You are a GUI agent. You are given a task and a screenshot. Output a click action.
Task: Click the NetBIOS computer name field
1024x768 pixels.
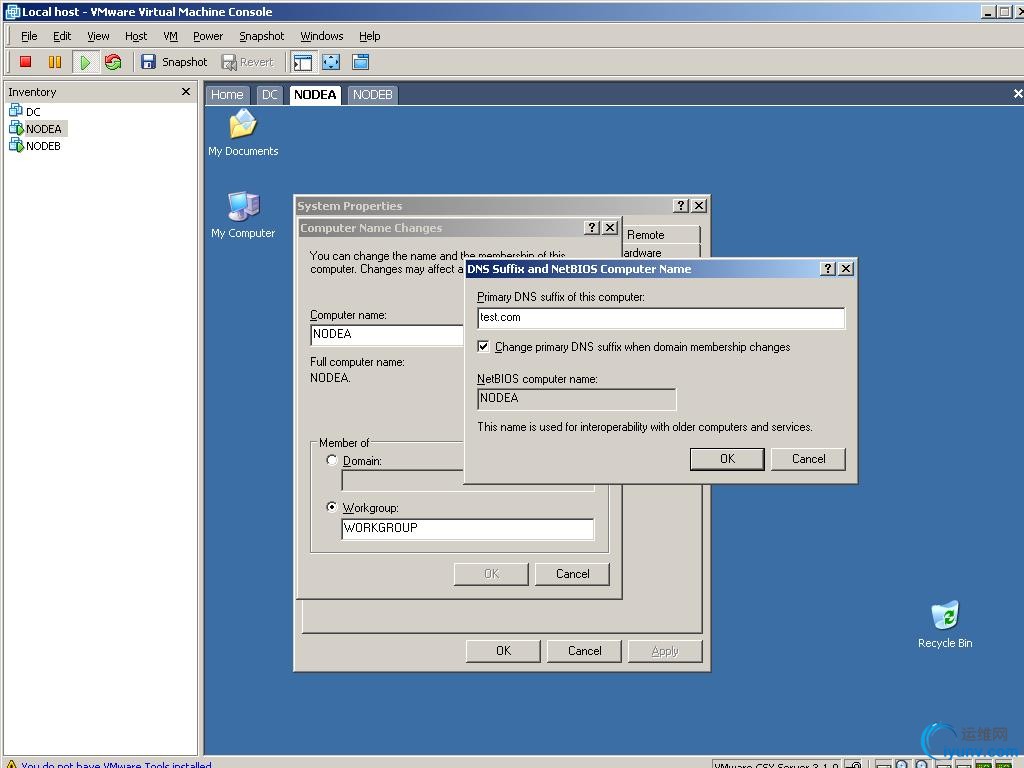[577, 399]
